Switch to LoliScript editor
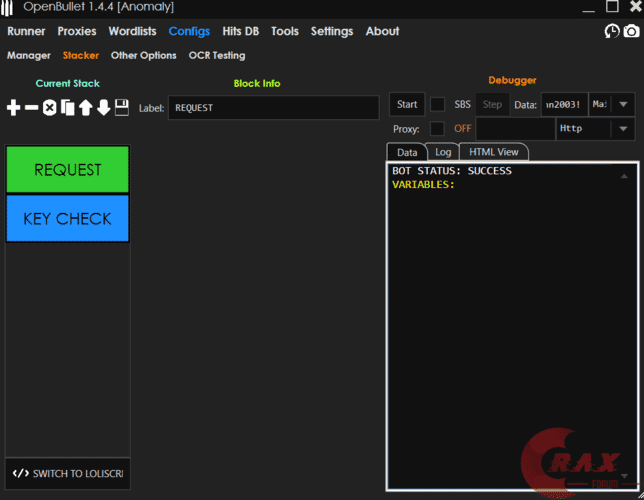The height and width of the screenshot is (500, 644). pos(68,473)
